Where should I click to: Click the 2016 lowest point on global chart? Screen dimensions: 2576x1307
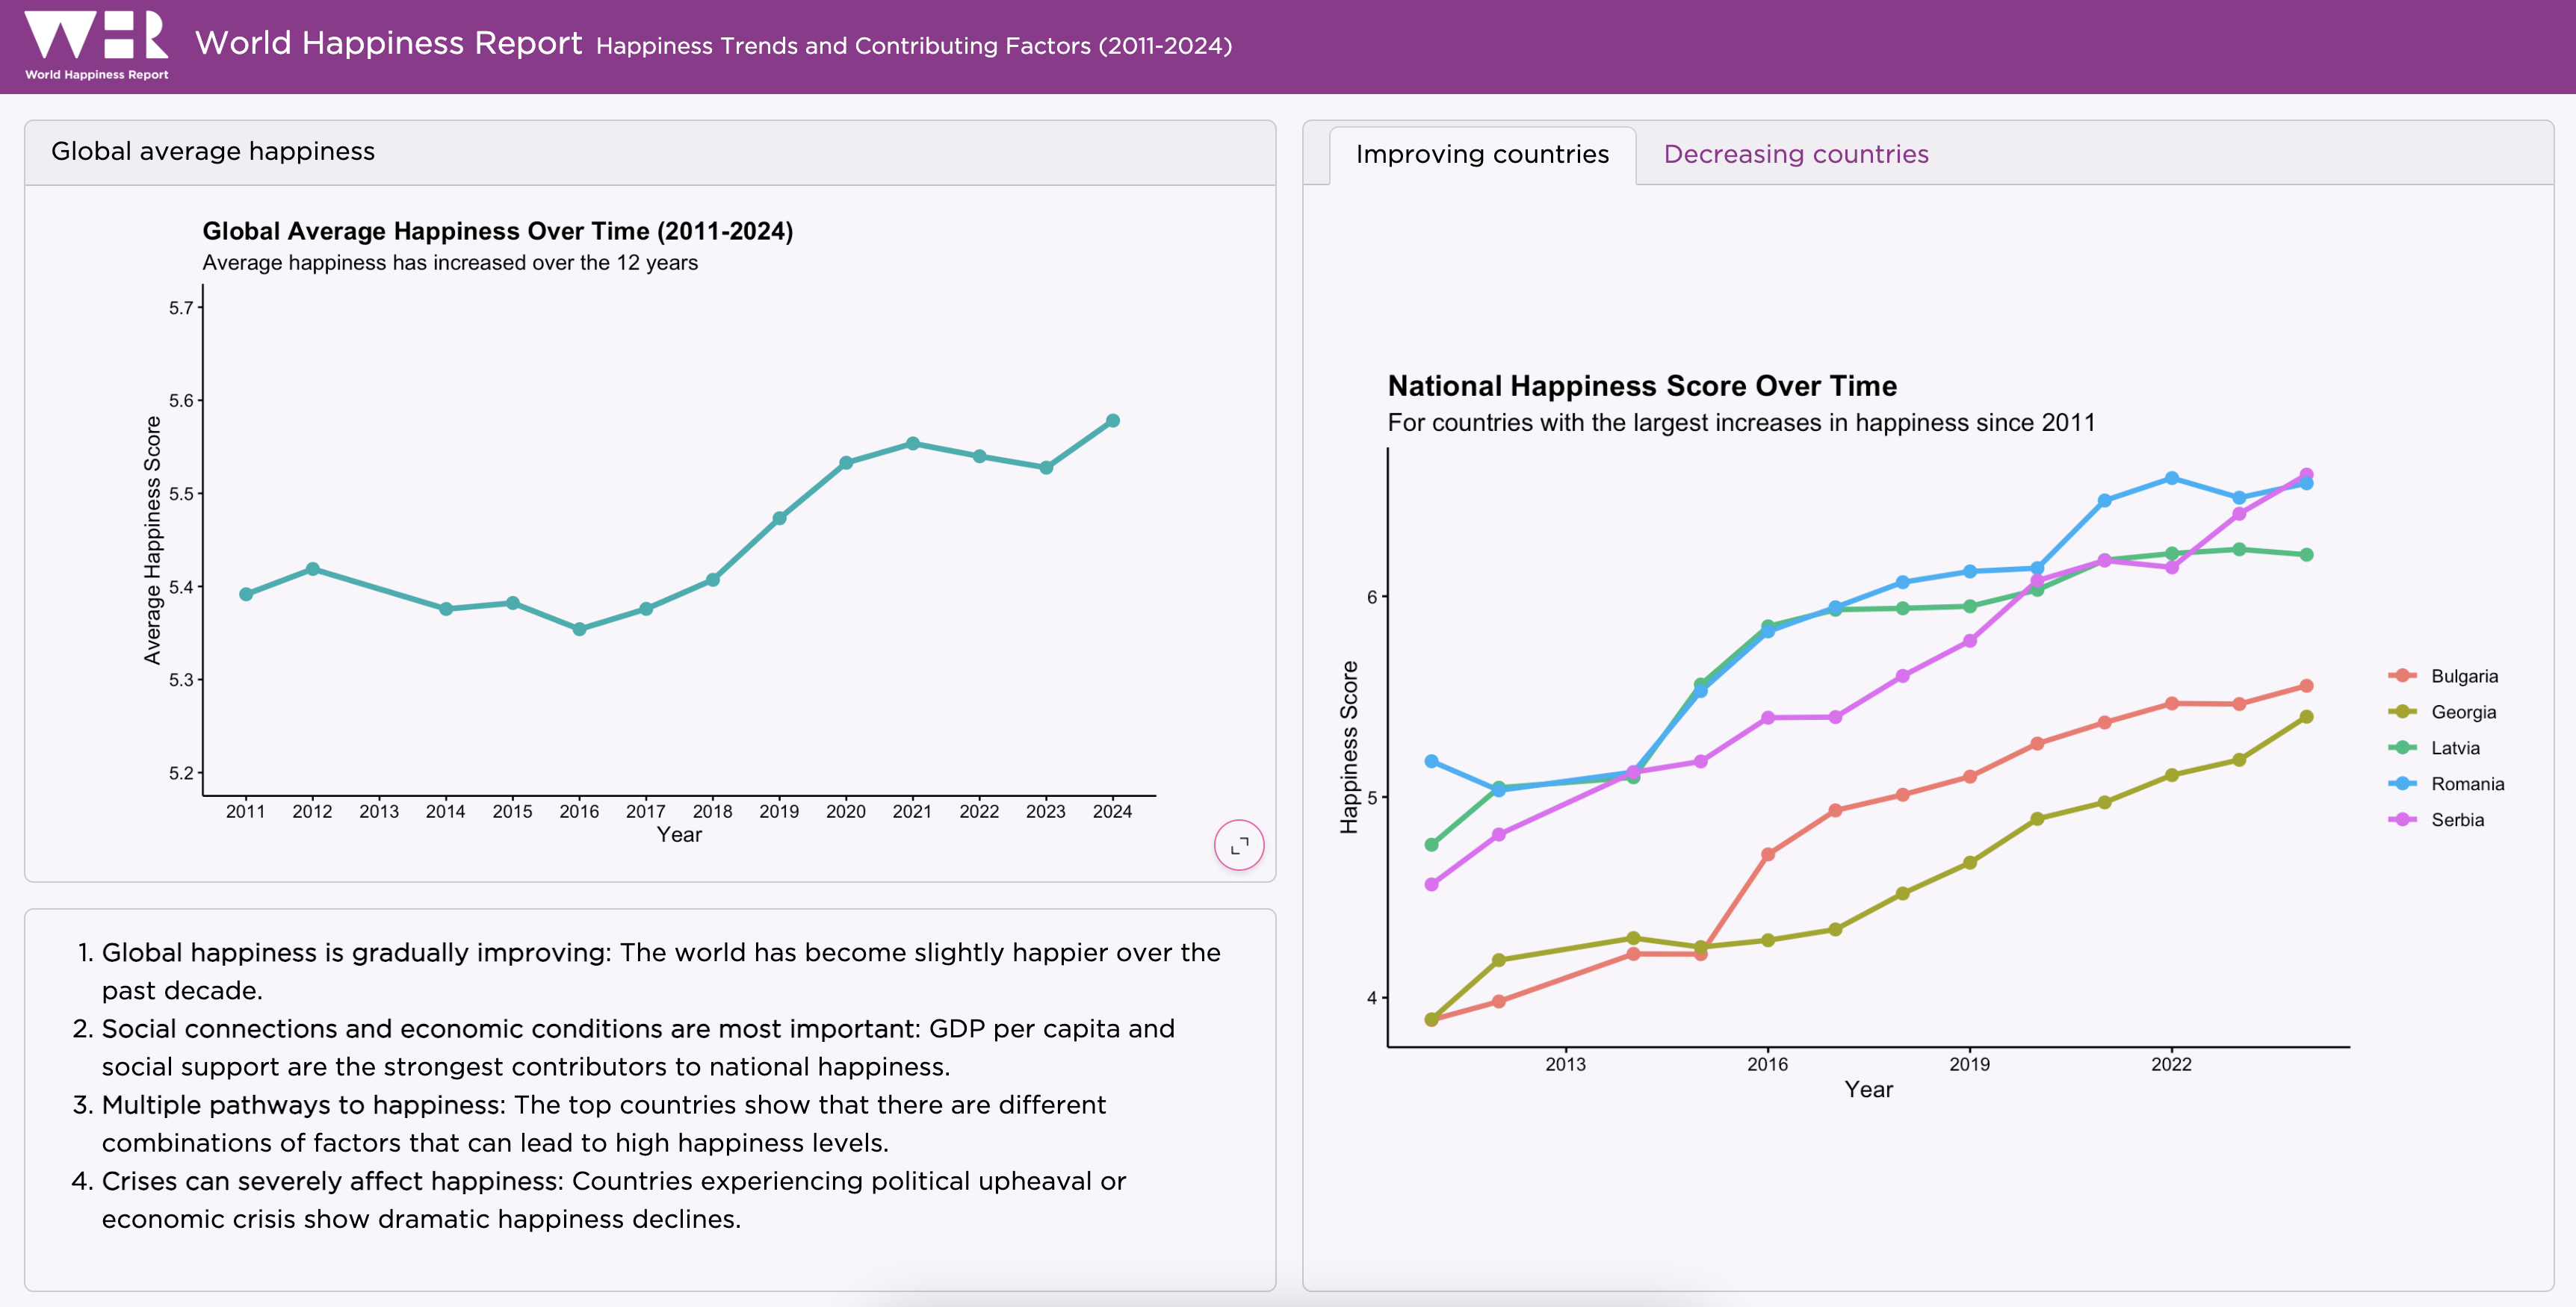tap(579, 629)
